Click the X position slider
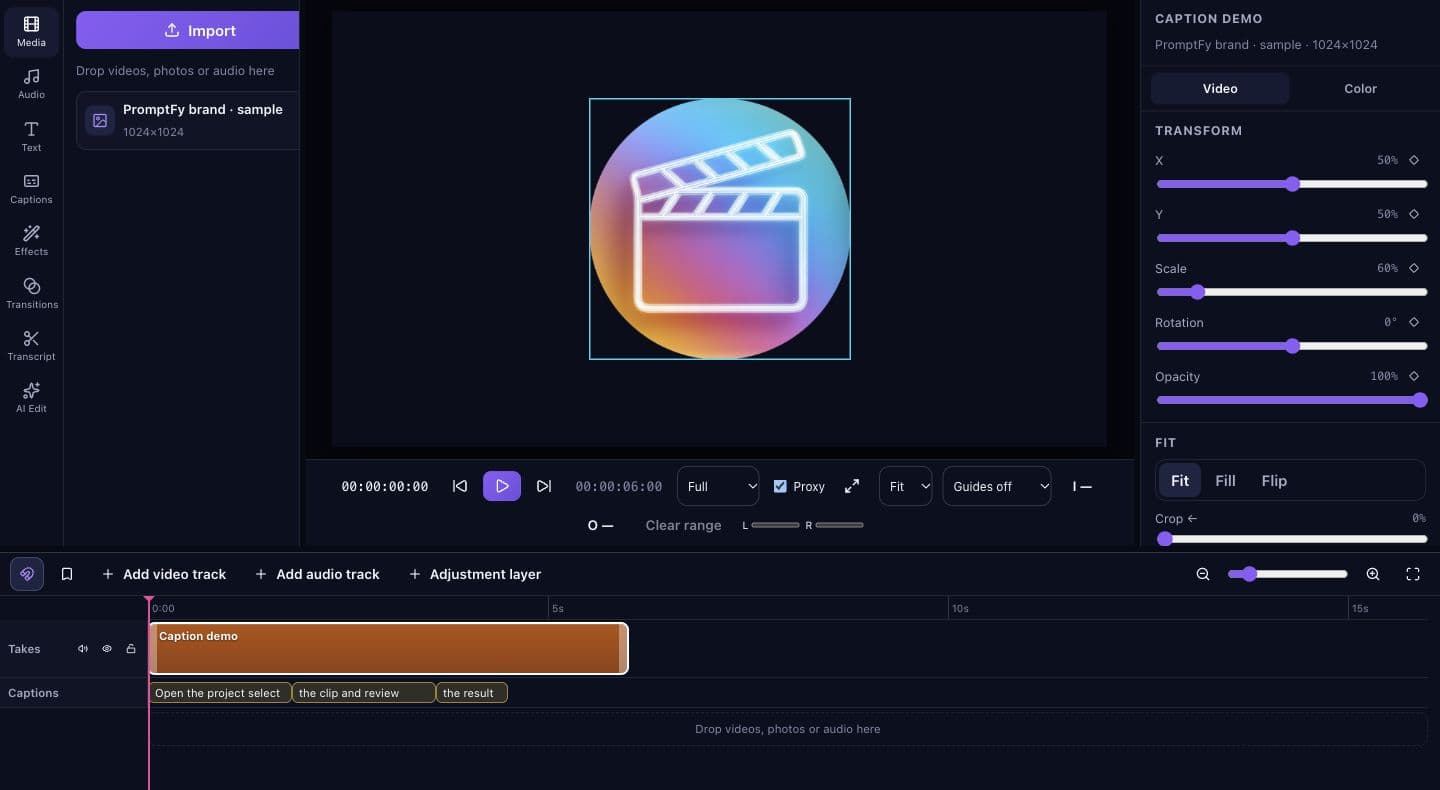The width and height of the screenshot is (1440, 790). pos(1291,184)
